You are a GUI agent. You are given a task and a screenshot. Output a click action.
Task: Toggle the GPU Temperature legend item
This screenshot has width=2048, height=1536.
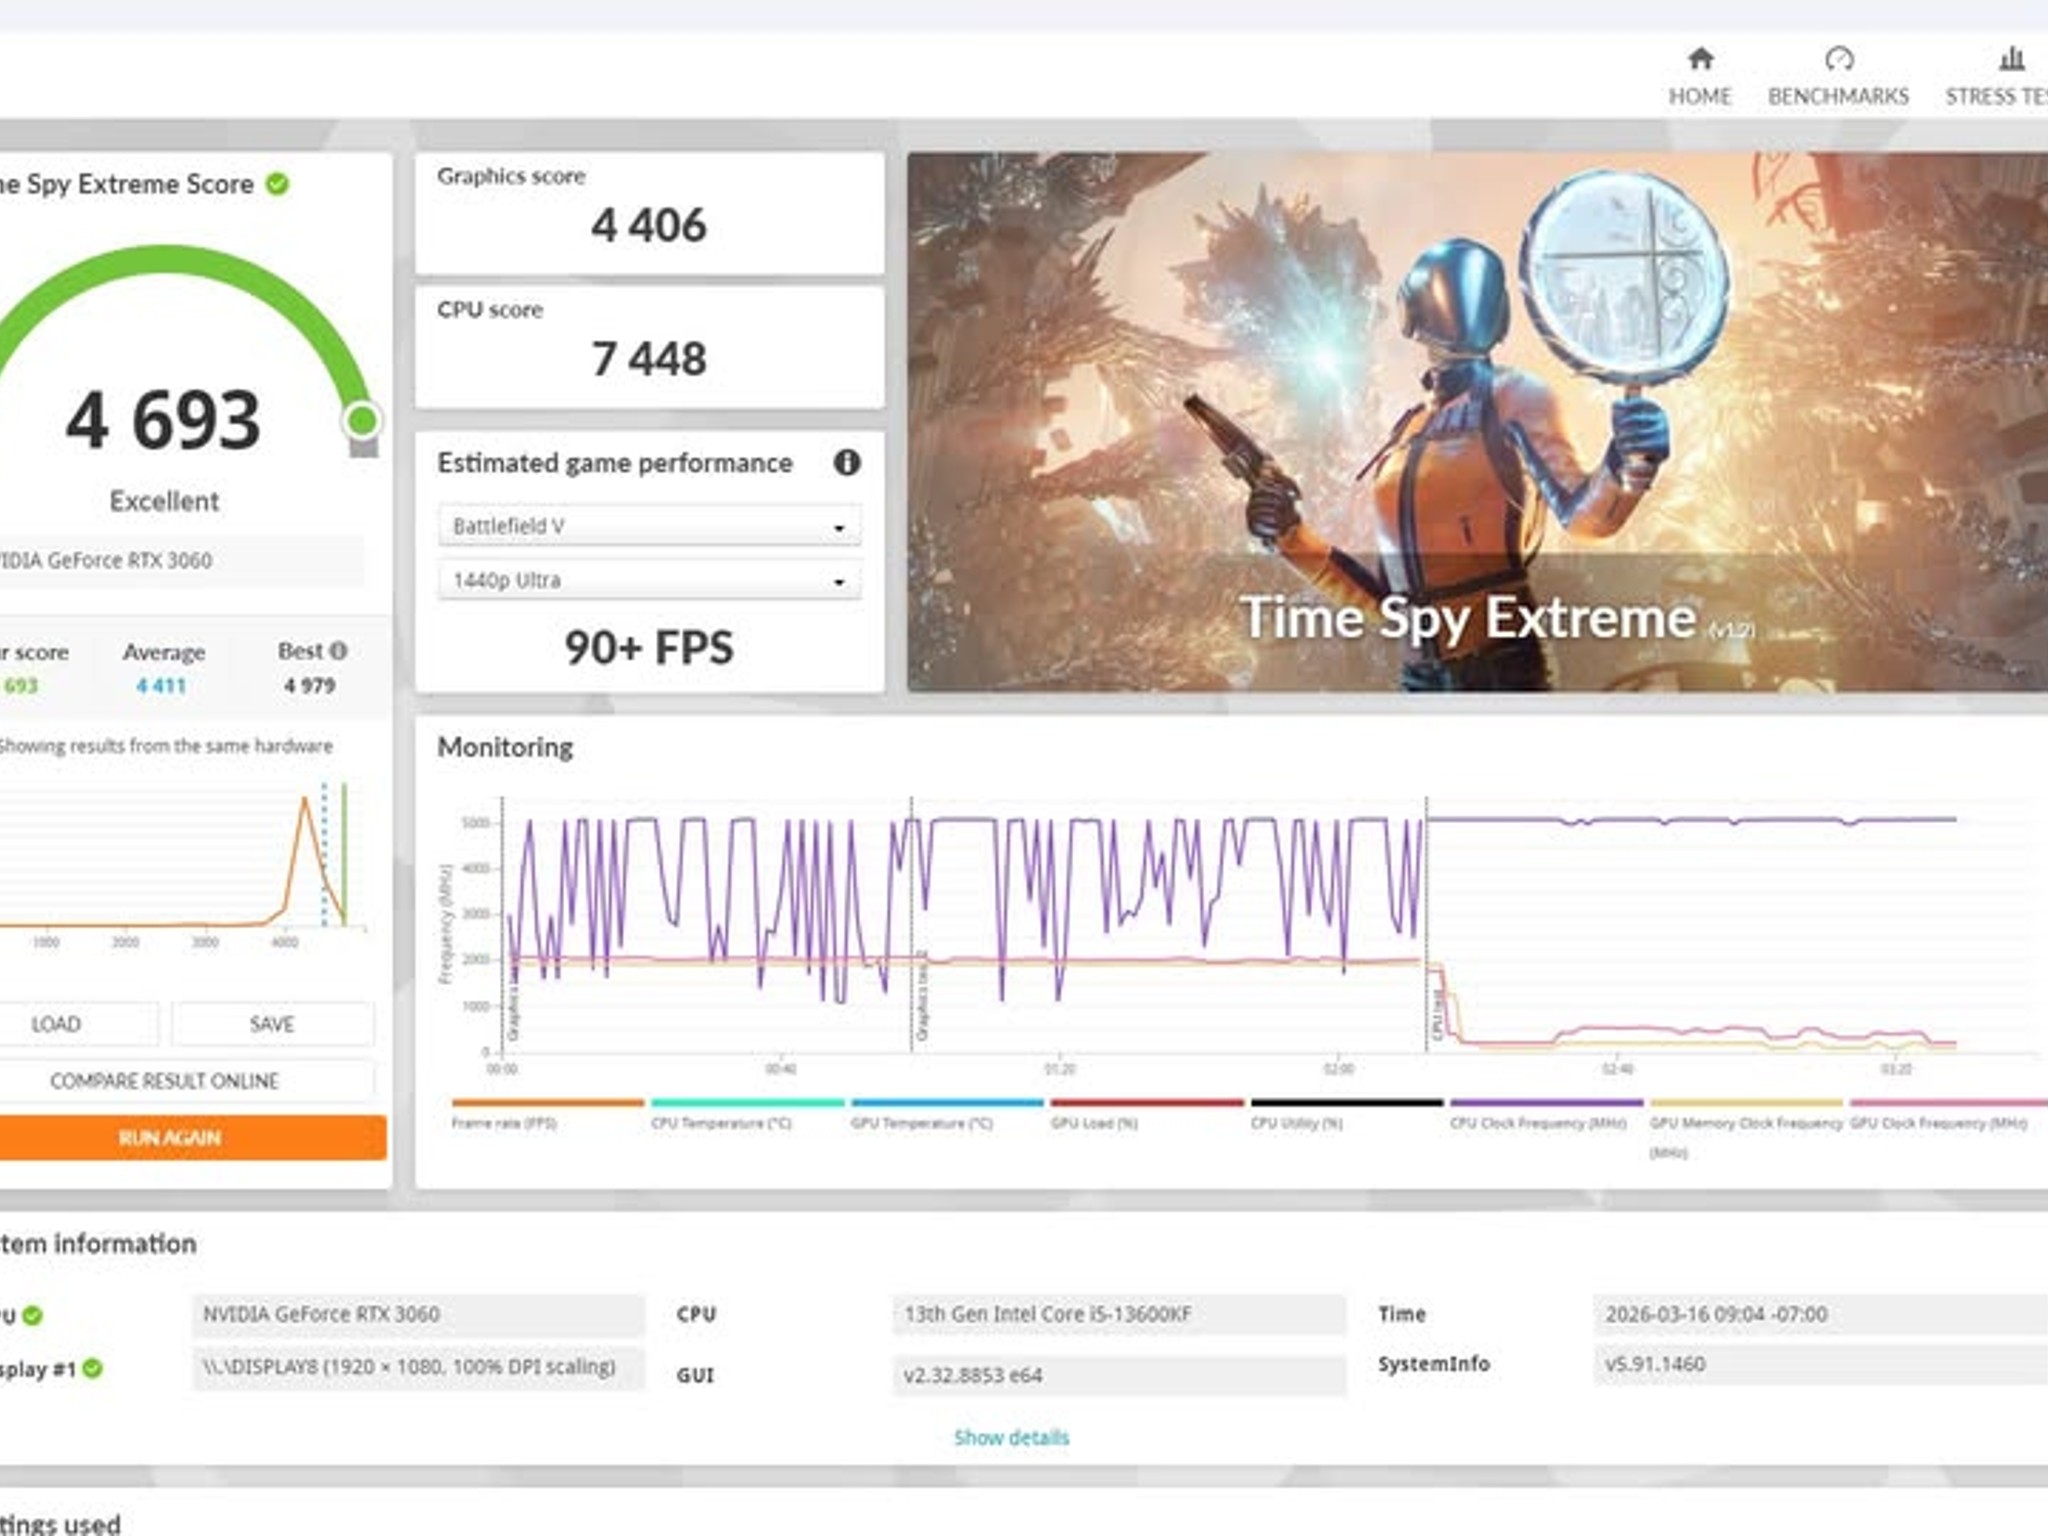[947, 1114]
